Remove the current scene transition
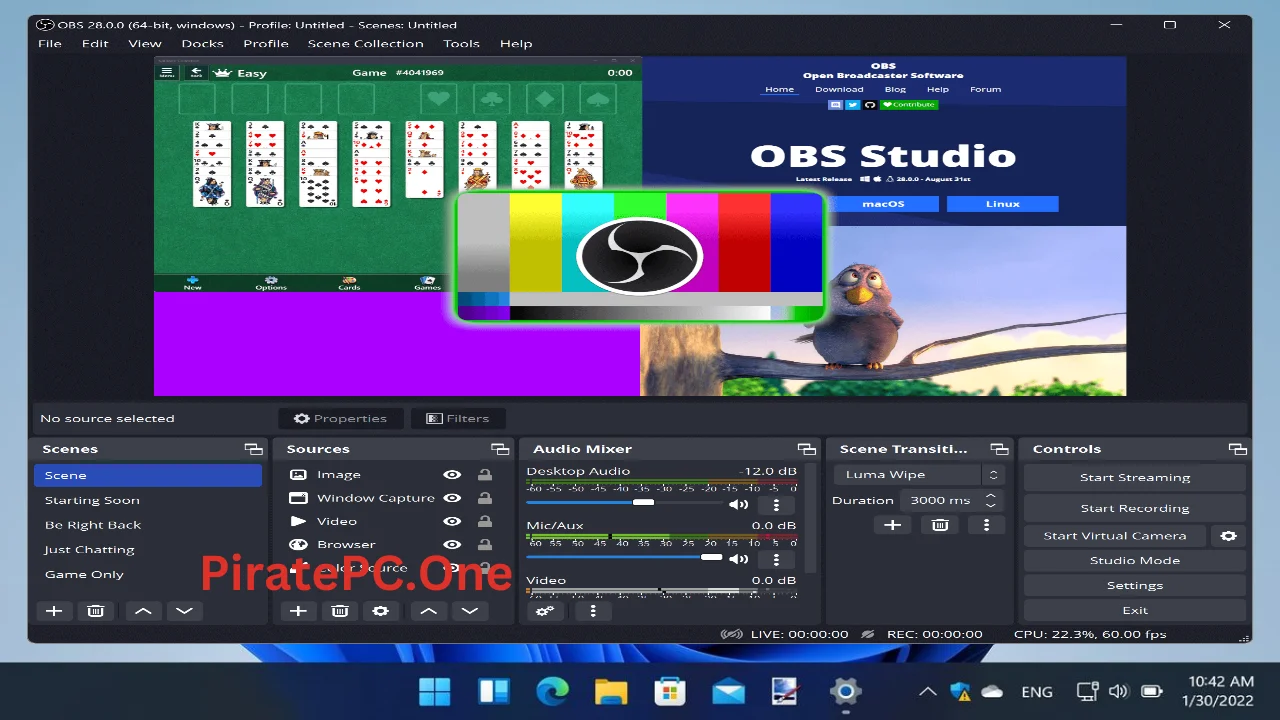Screen dimensions: 1280x720 tap(940, 525)
